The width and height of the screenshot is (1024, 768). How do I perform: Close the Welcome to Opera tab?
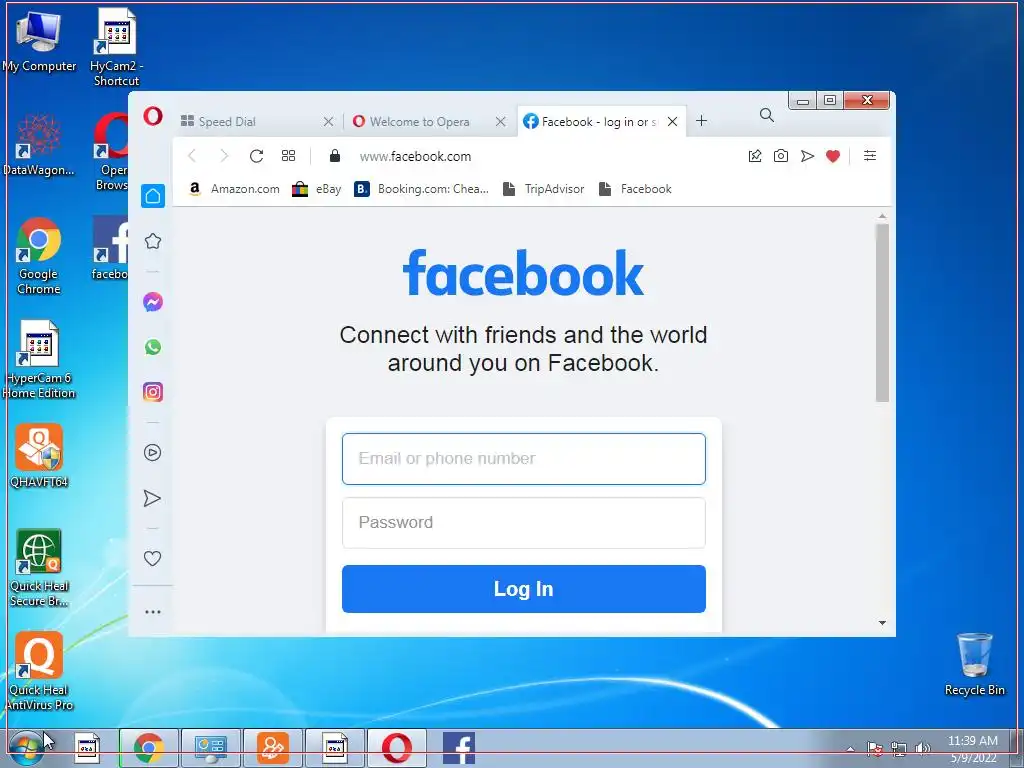[500, 121]
